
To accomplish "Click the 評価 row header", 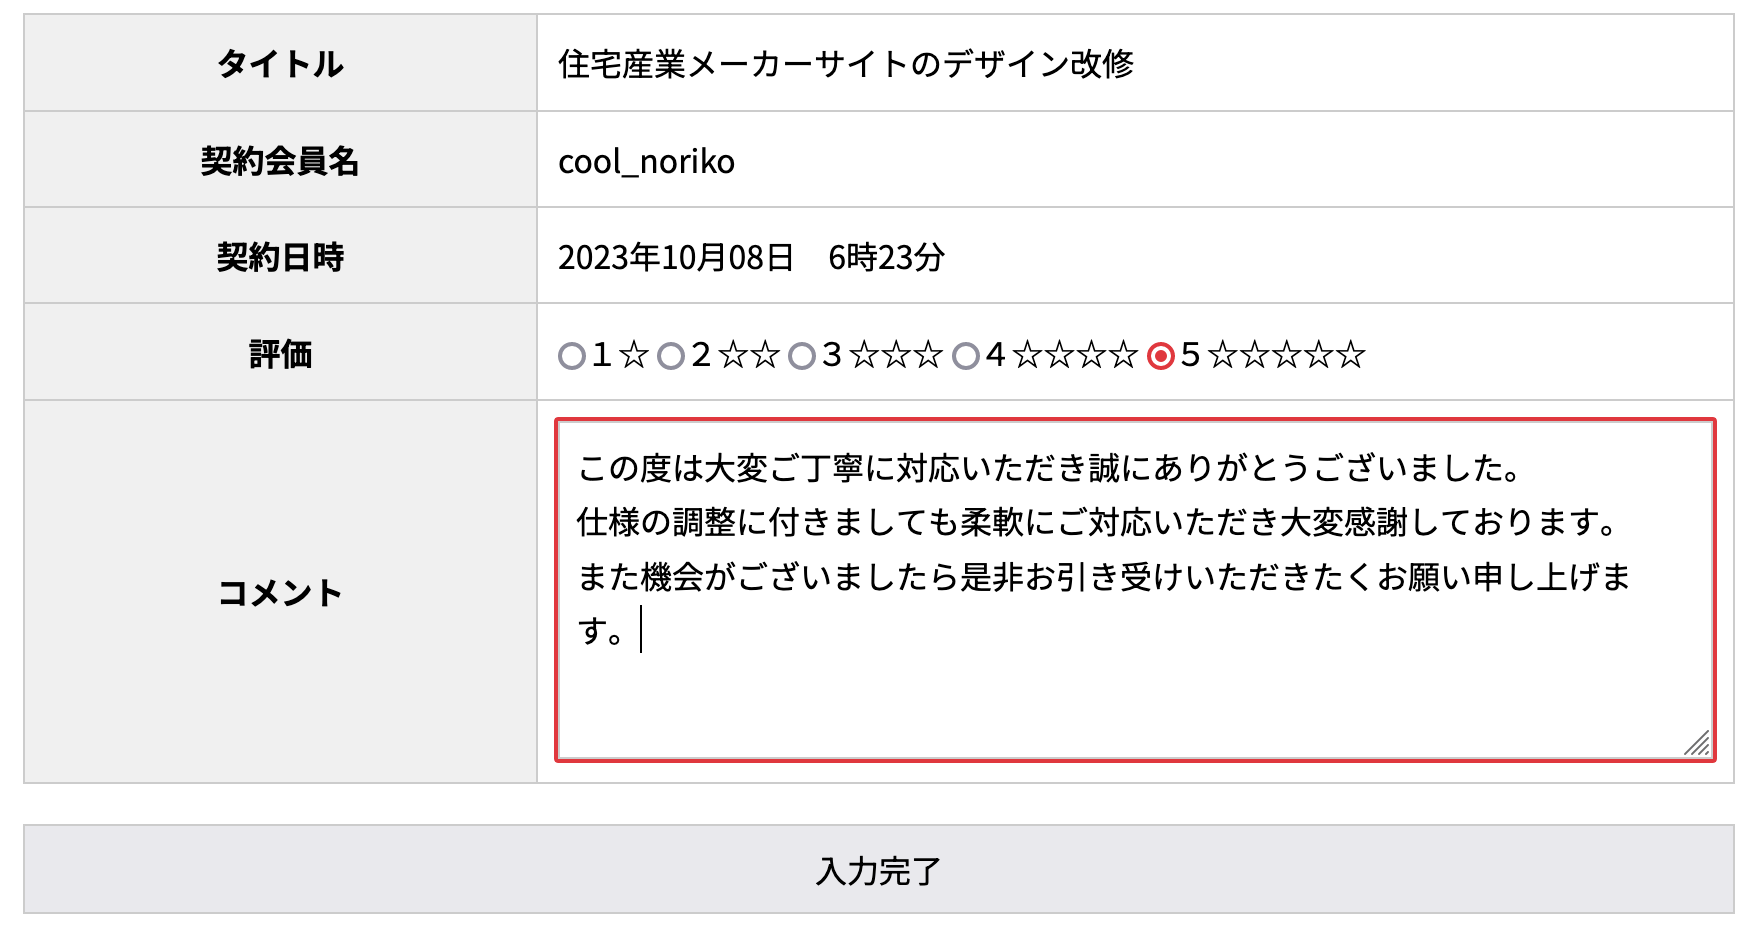I will (280, 354).
